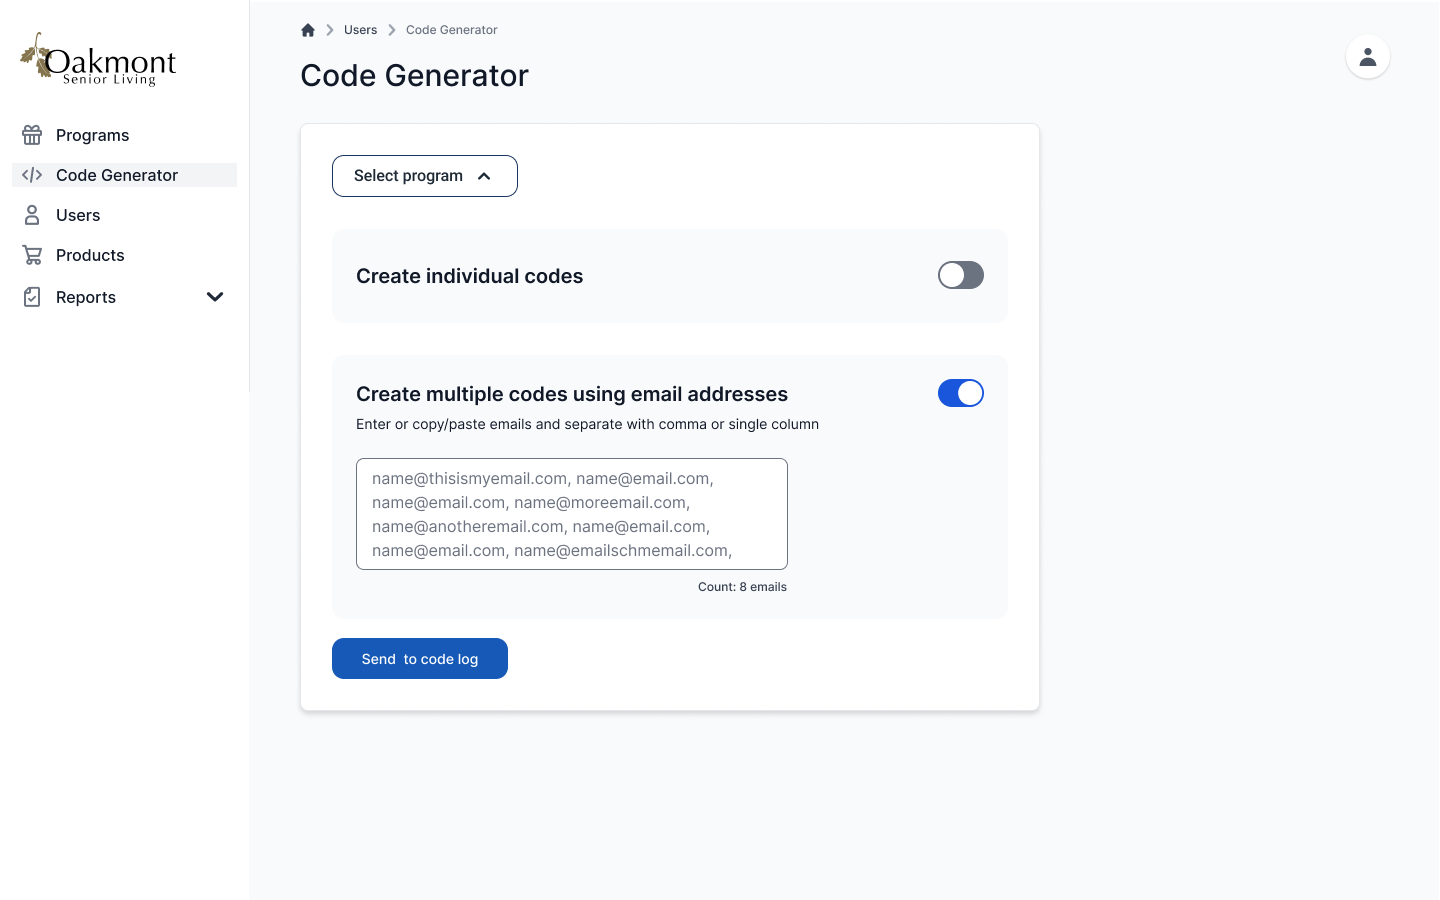Click the Reports clipboard icon

pyautogui.click(x=32, y=297)
